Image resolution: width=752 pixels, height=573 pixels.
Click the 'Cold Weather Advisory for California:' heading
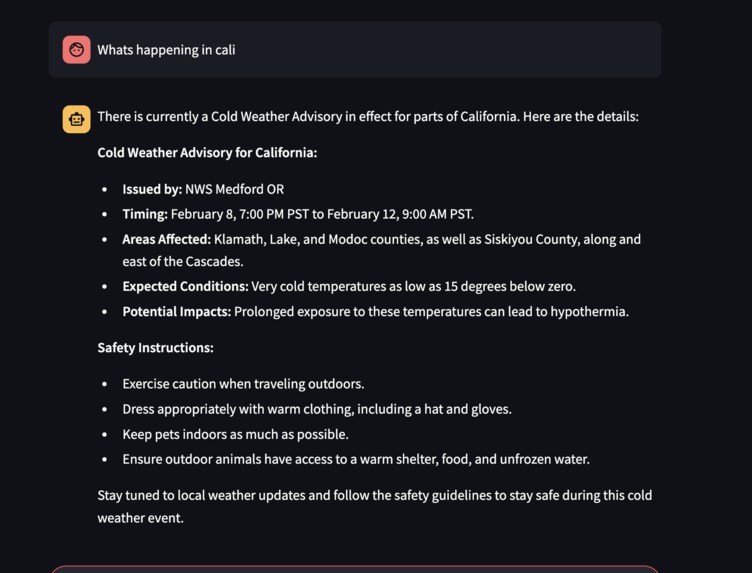click(x=207, y=152)
